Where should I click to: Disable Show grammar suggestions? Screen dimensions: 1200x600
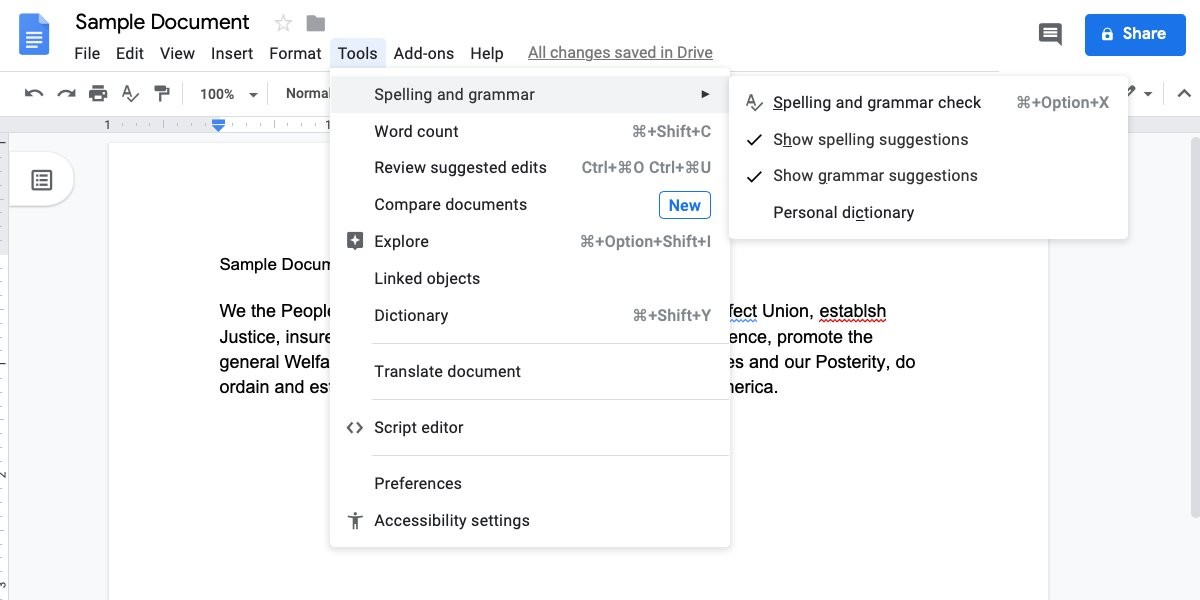pyautogui.click(x=875, y=175)
